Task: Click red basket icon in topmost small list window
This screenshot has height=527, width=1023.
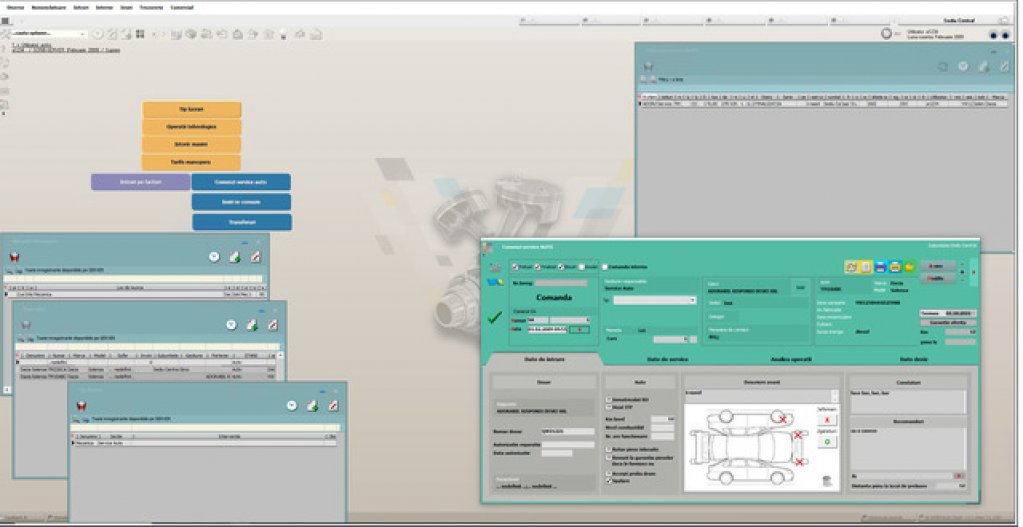Action: (14, 257)
